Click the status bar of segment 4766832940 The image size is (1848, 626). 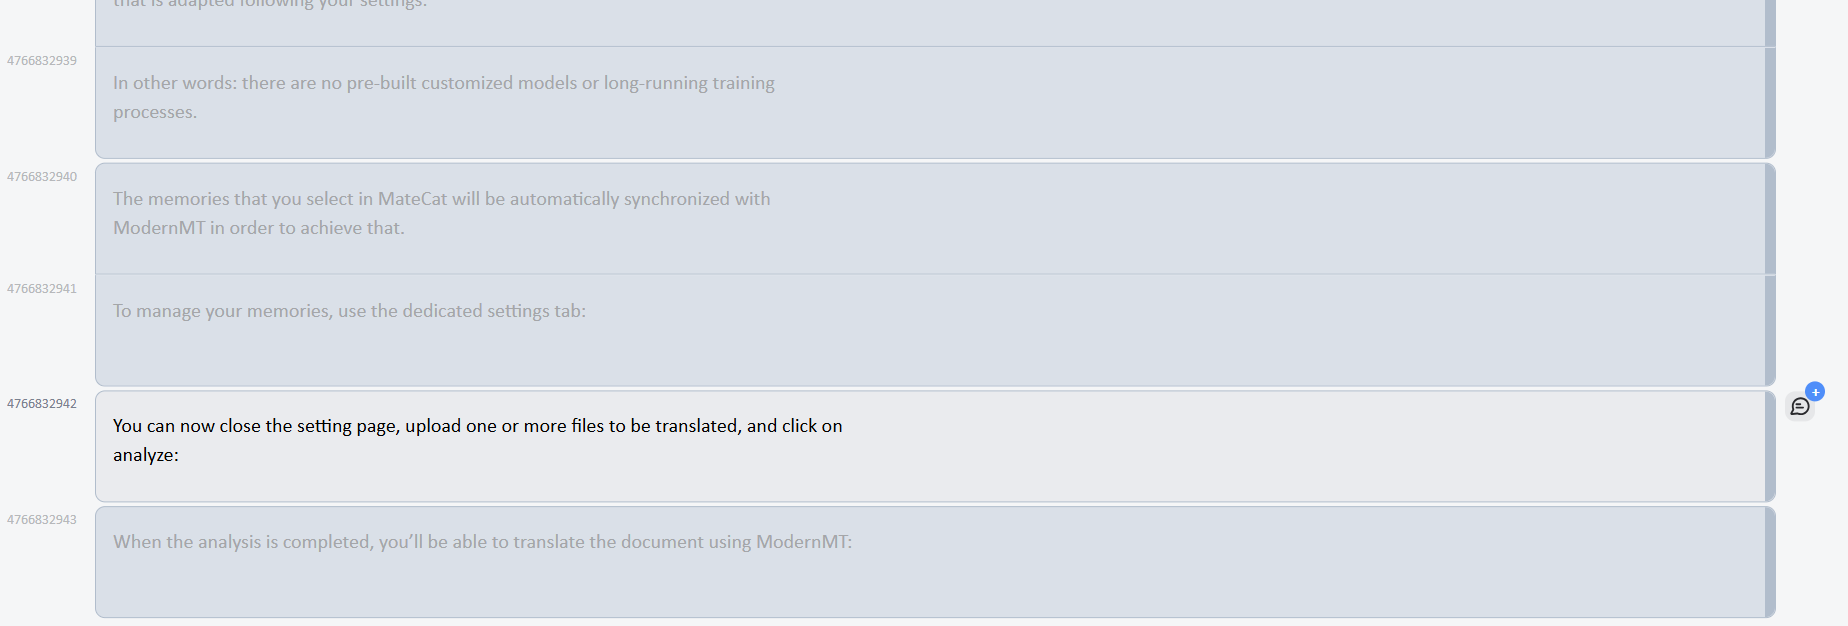point(1770,218)
